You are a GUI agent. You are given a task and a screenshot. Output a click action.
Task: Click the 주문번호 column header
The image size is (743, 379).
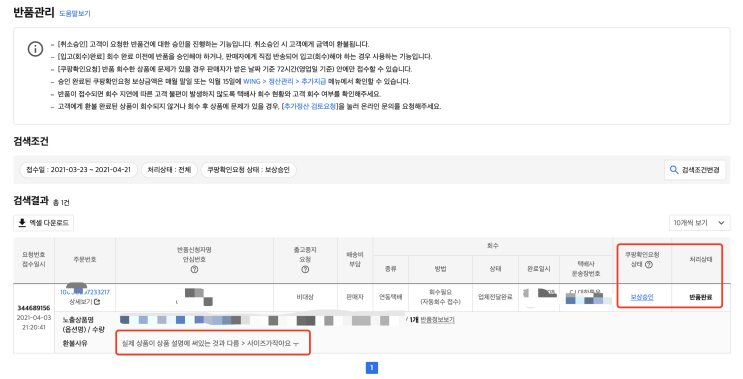85,260
